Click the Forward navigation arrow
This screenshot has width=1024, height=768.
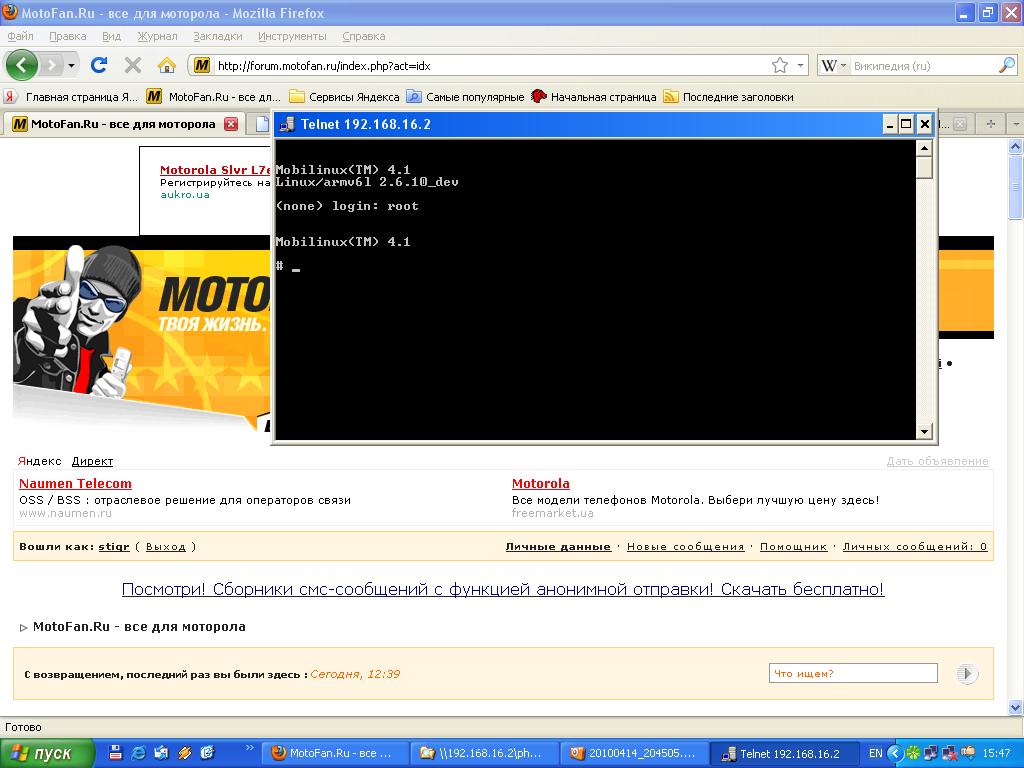click(51, 65)
